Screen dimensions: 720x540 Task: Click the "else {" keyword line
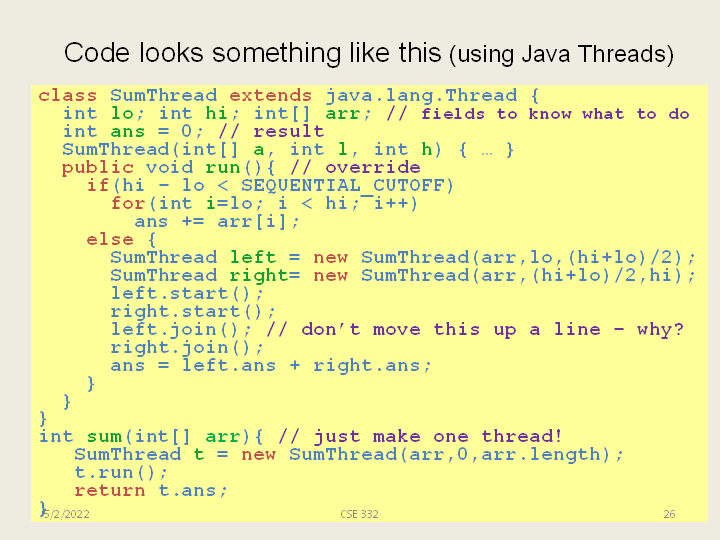(121, 240)
